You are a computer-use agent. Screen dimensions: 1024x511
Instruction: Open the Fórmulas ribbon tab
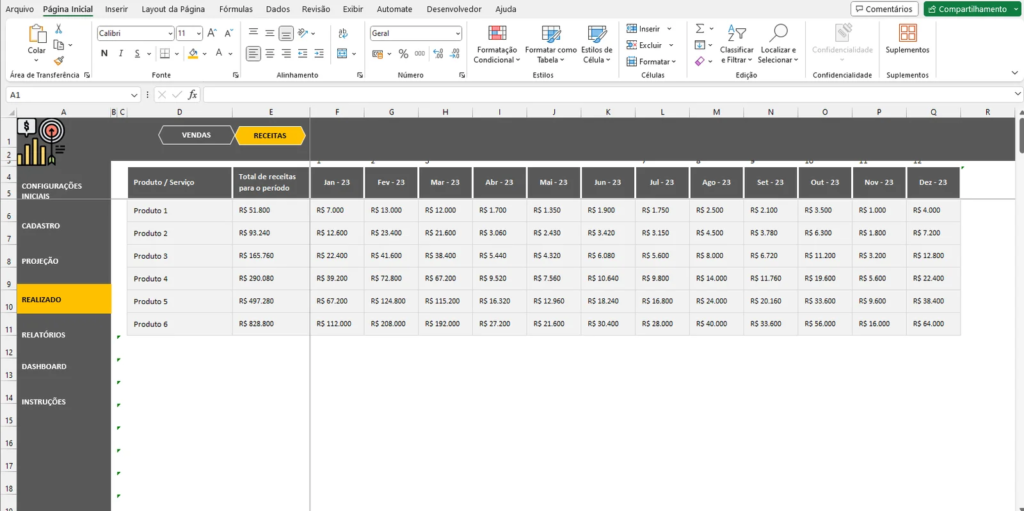(236, 9)
